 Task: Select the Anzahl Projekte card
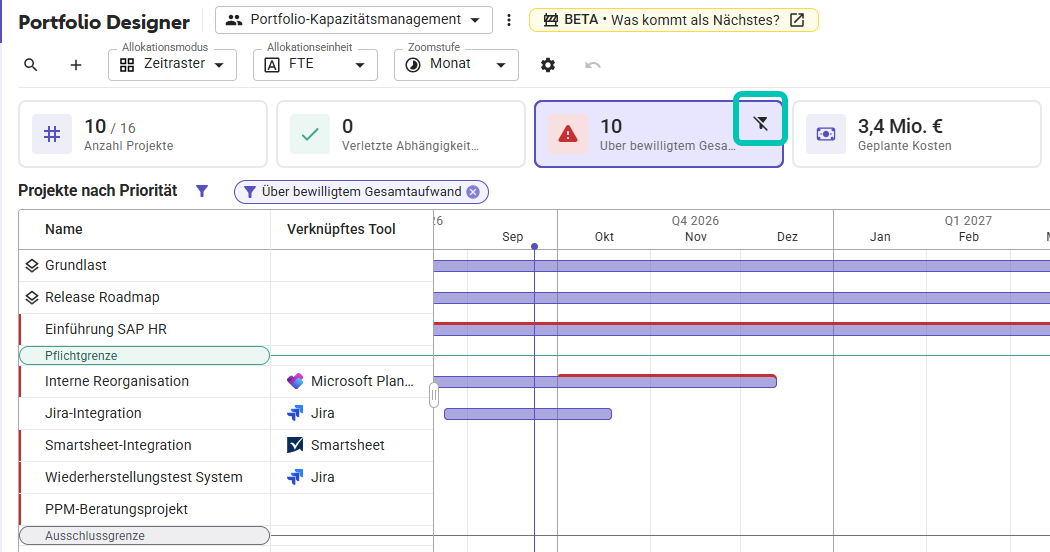click(143, 134)
